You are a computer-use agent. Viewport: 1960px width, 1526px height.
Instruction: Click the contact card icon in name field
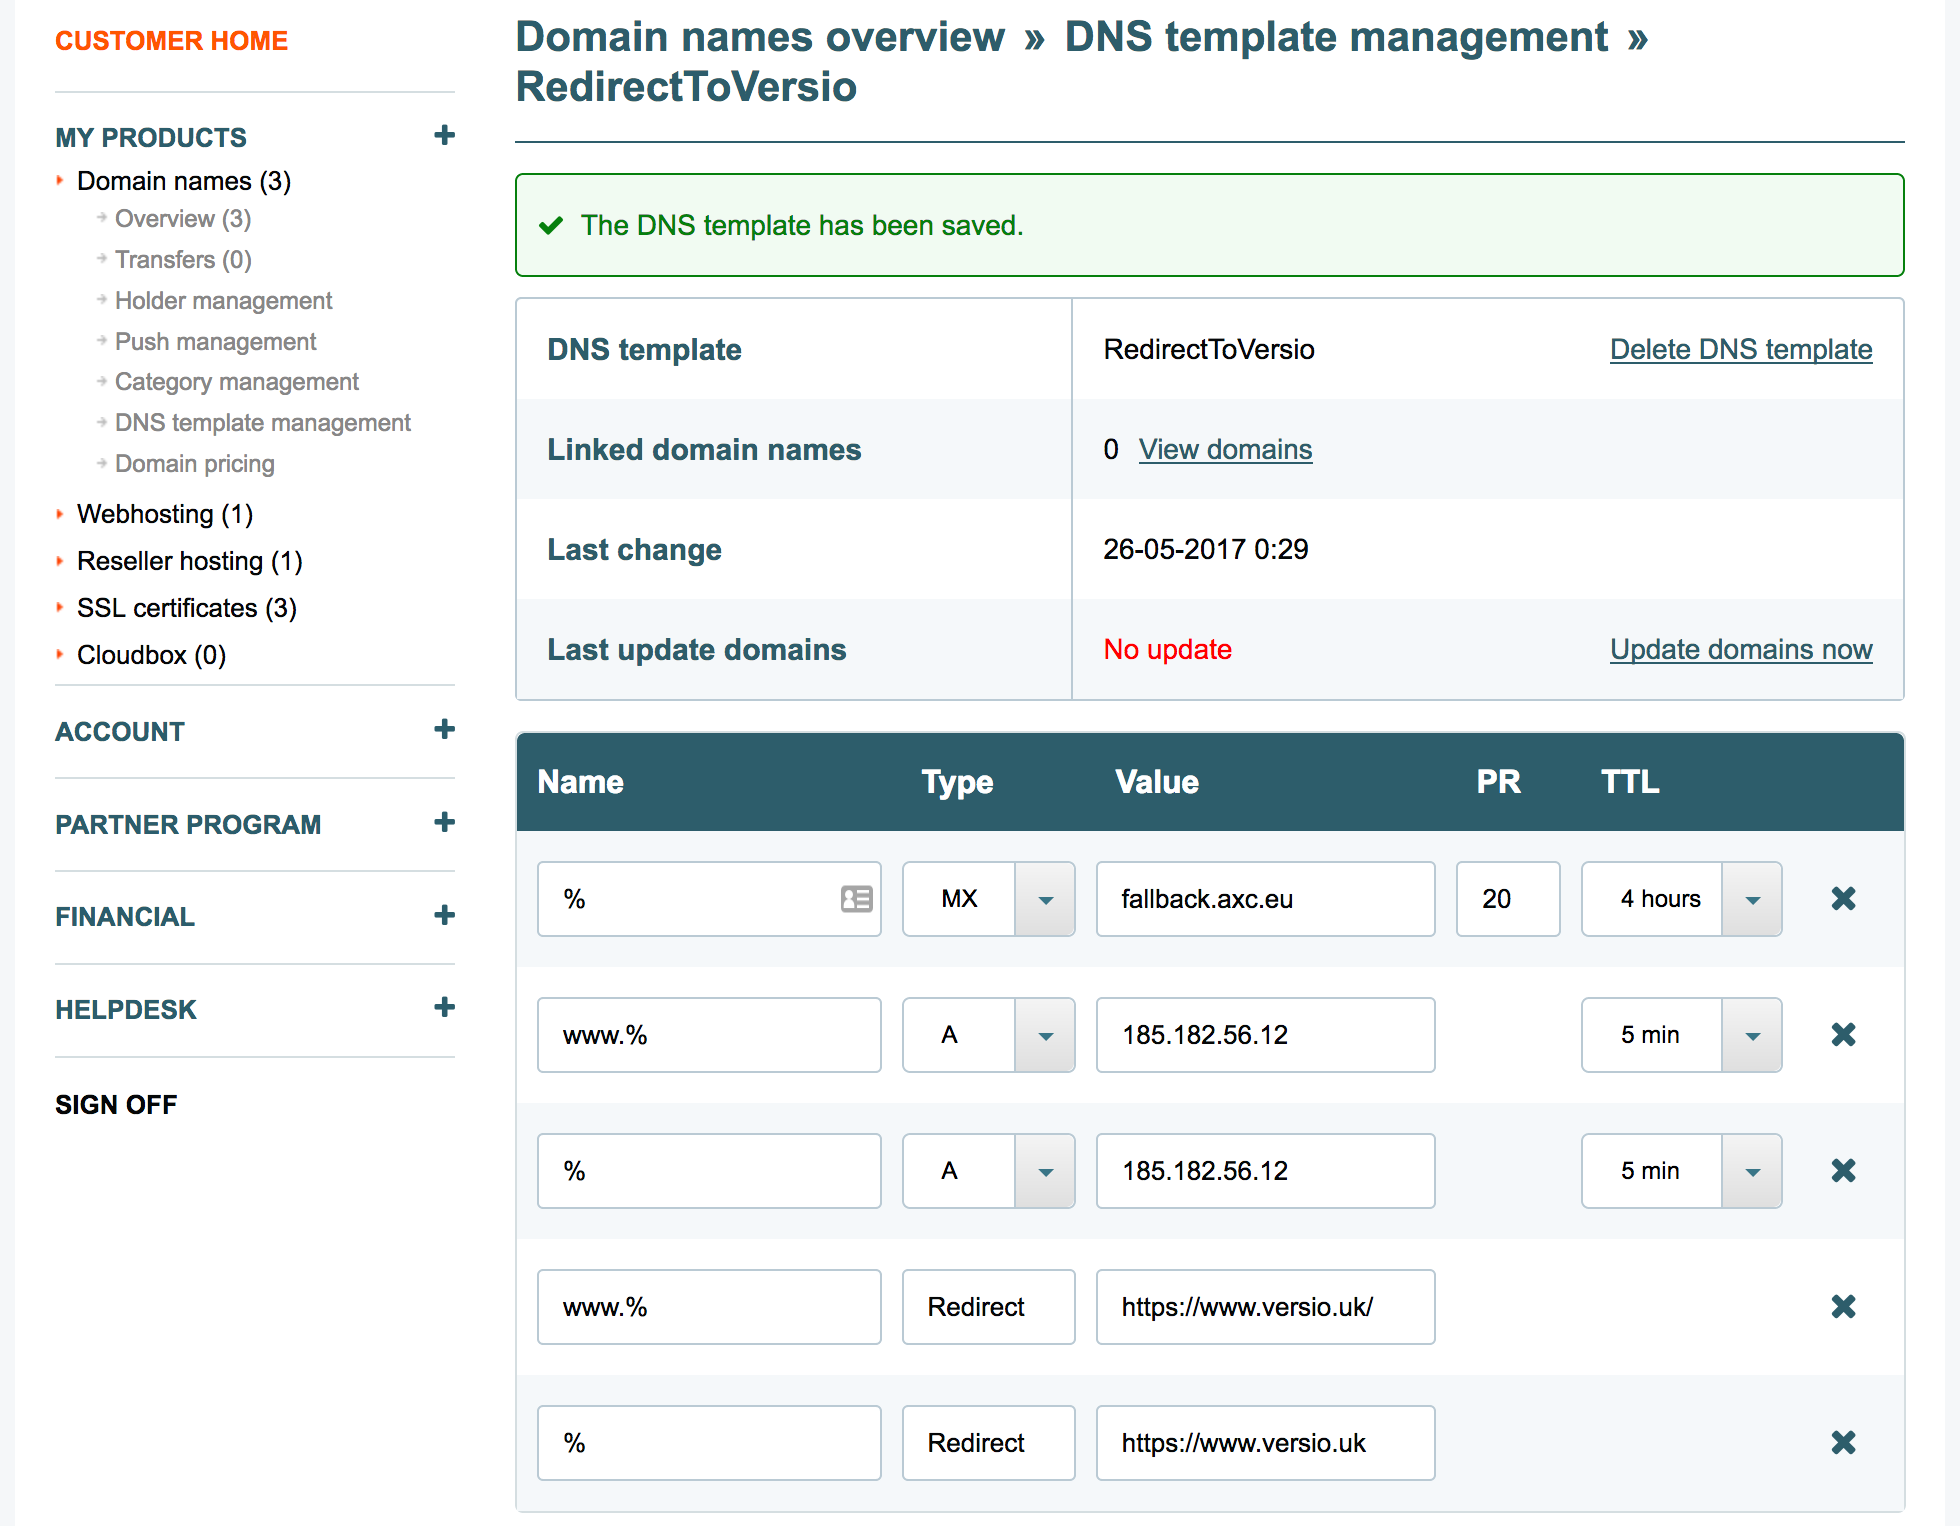[x=856, y=899]
